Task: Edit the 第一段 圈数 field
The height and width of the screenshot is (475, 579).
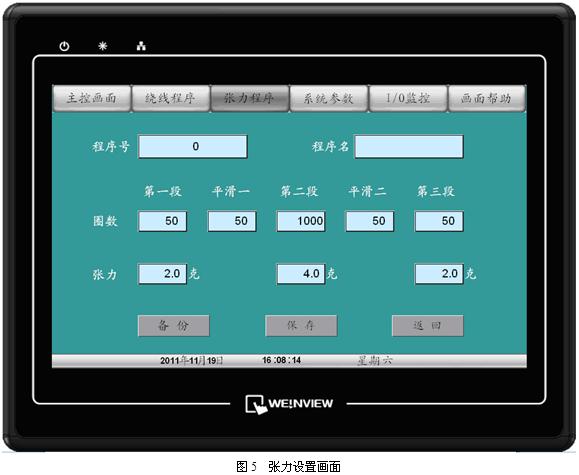Action: click(x=162, y=221)
